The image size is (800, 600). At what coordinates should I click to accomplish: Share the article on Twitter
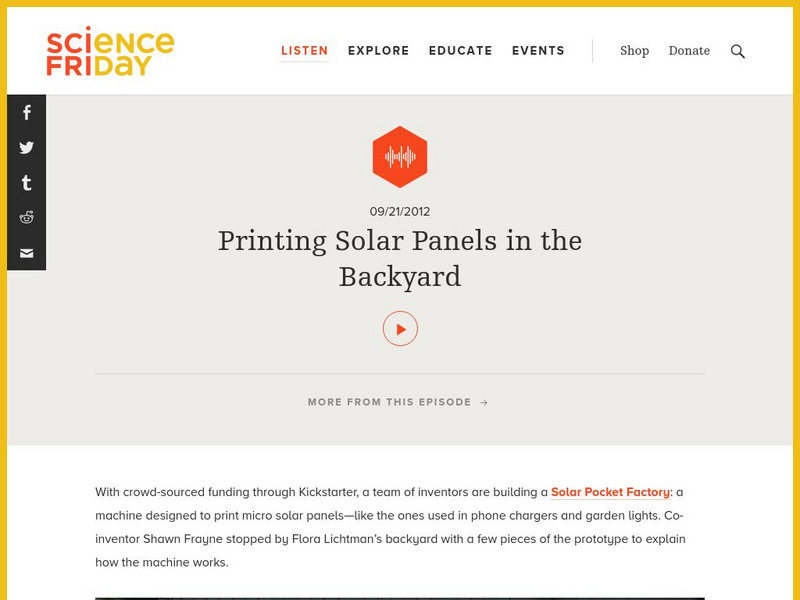(x=25, y=148)
